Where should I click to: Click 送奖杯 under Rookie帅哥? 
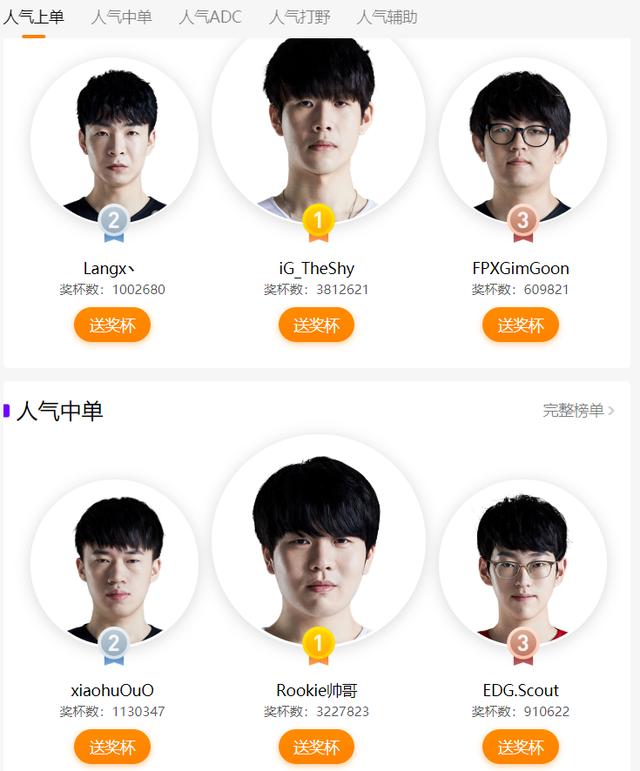(316, 747)
